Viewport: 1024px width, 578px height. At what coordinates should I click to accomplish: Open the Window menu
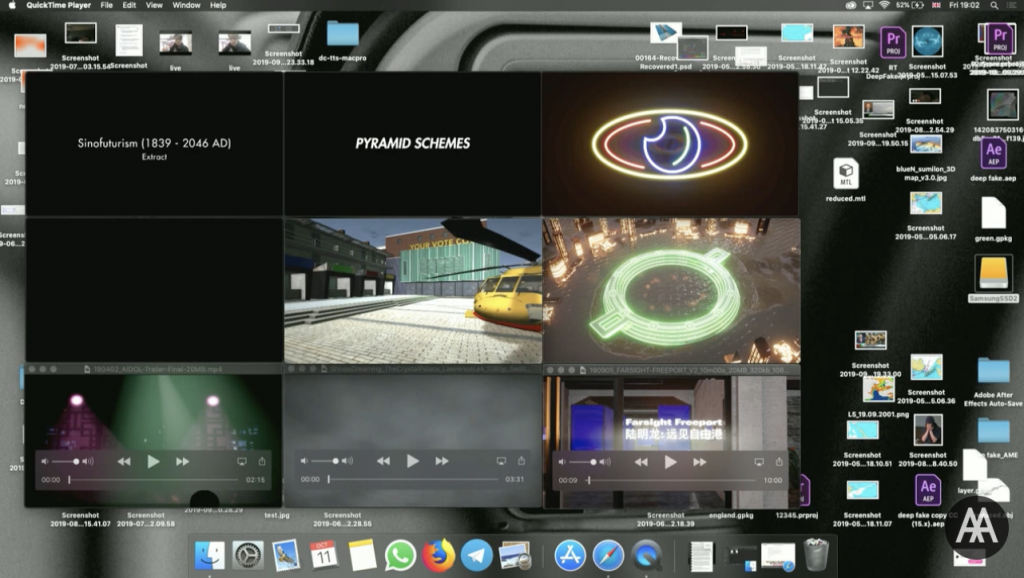point(186,5)
